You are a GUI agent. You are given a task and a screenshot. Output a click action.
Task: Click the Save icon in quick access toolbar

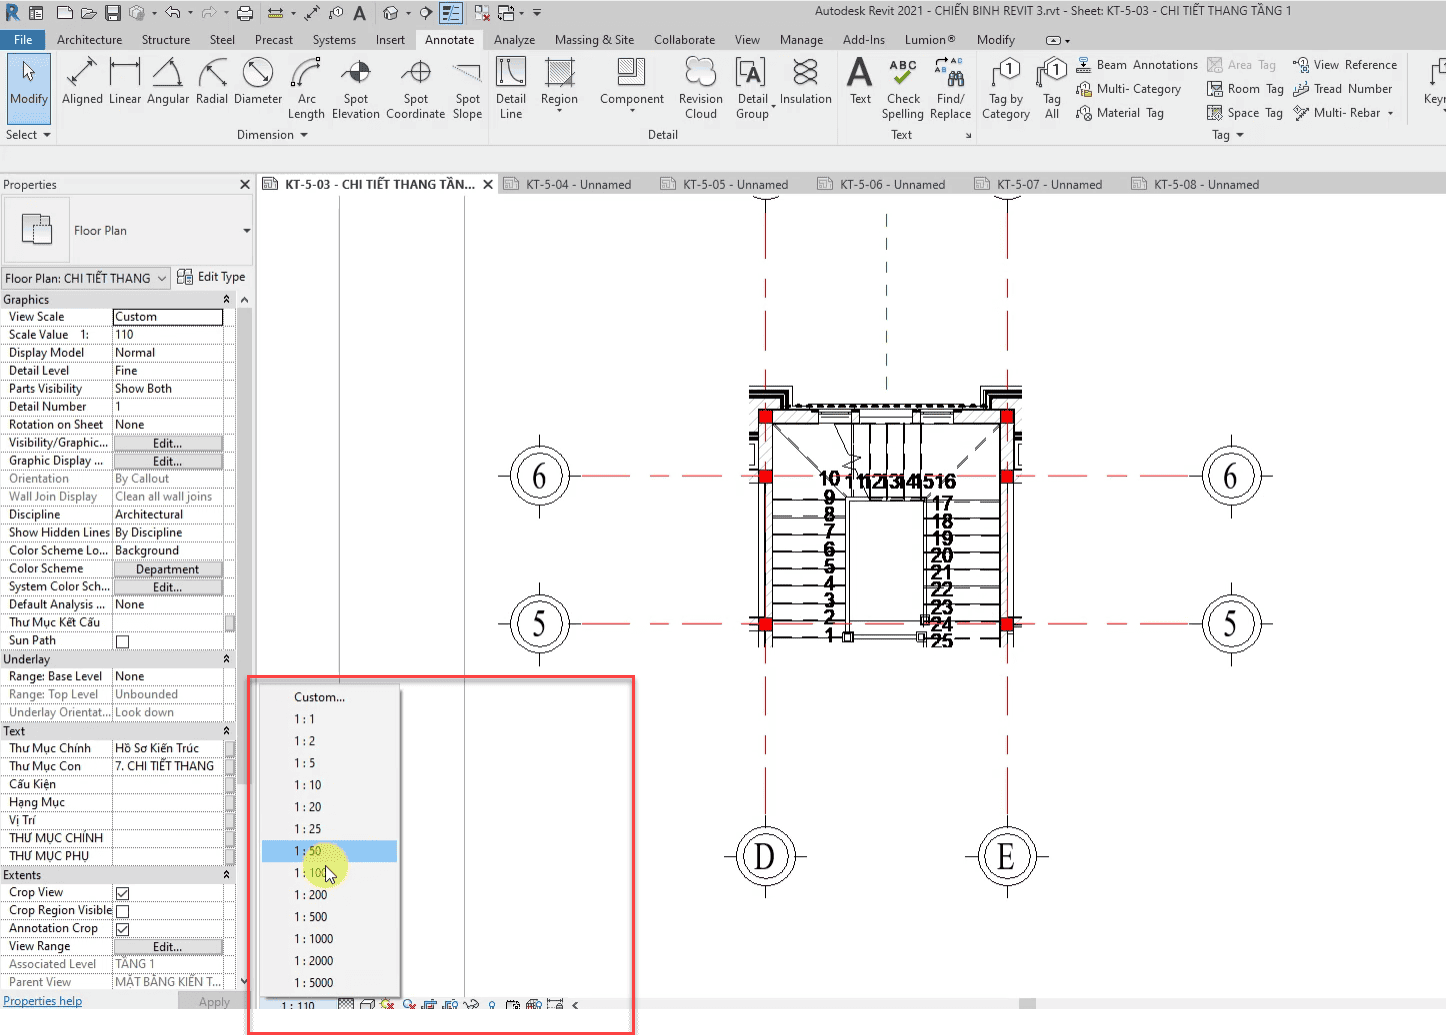[x=113, y=13]
